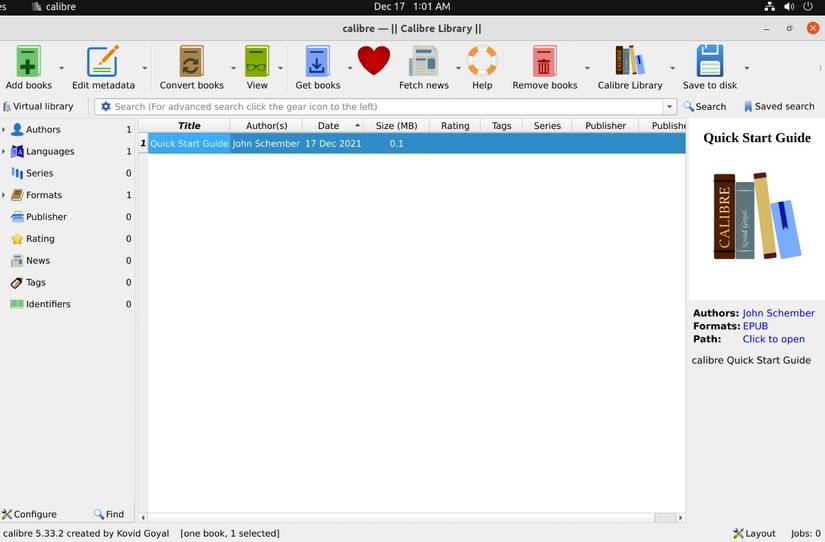Open the network status icon
This screenshot has width=825, height=542.
769,7
